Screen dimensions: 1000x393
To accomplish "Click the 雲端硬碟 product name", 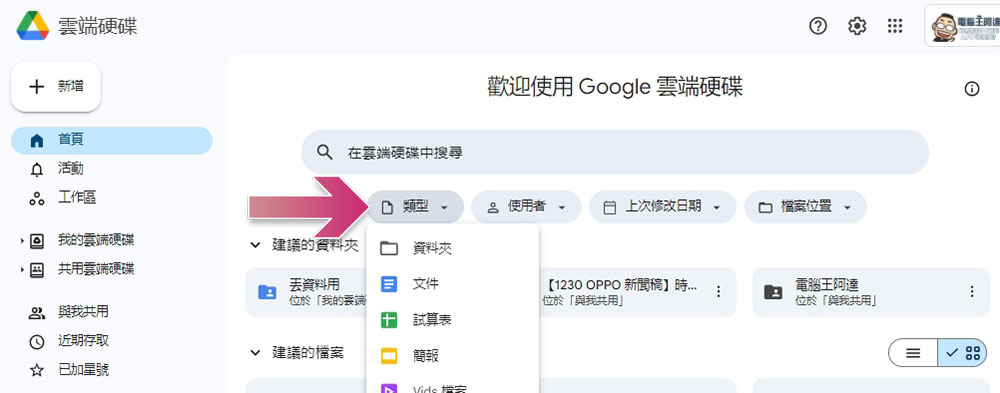I will pyautogui.click(x=98, y=26).
